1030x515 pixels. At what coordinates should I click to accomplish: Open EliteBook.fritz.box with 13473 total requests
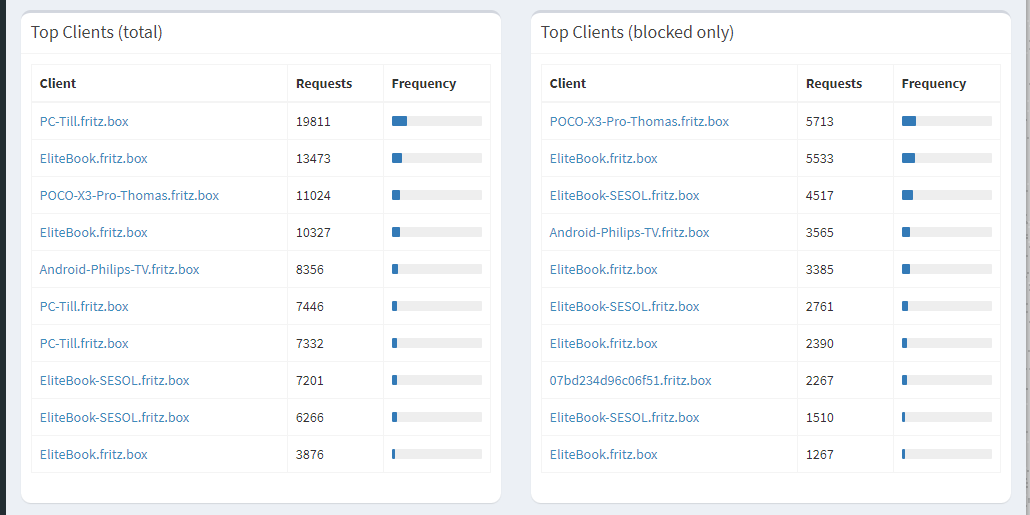click(x=93, y=158)
